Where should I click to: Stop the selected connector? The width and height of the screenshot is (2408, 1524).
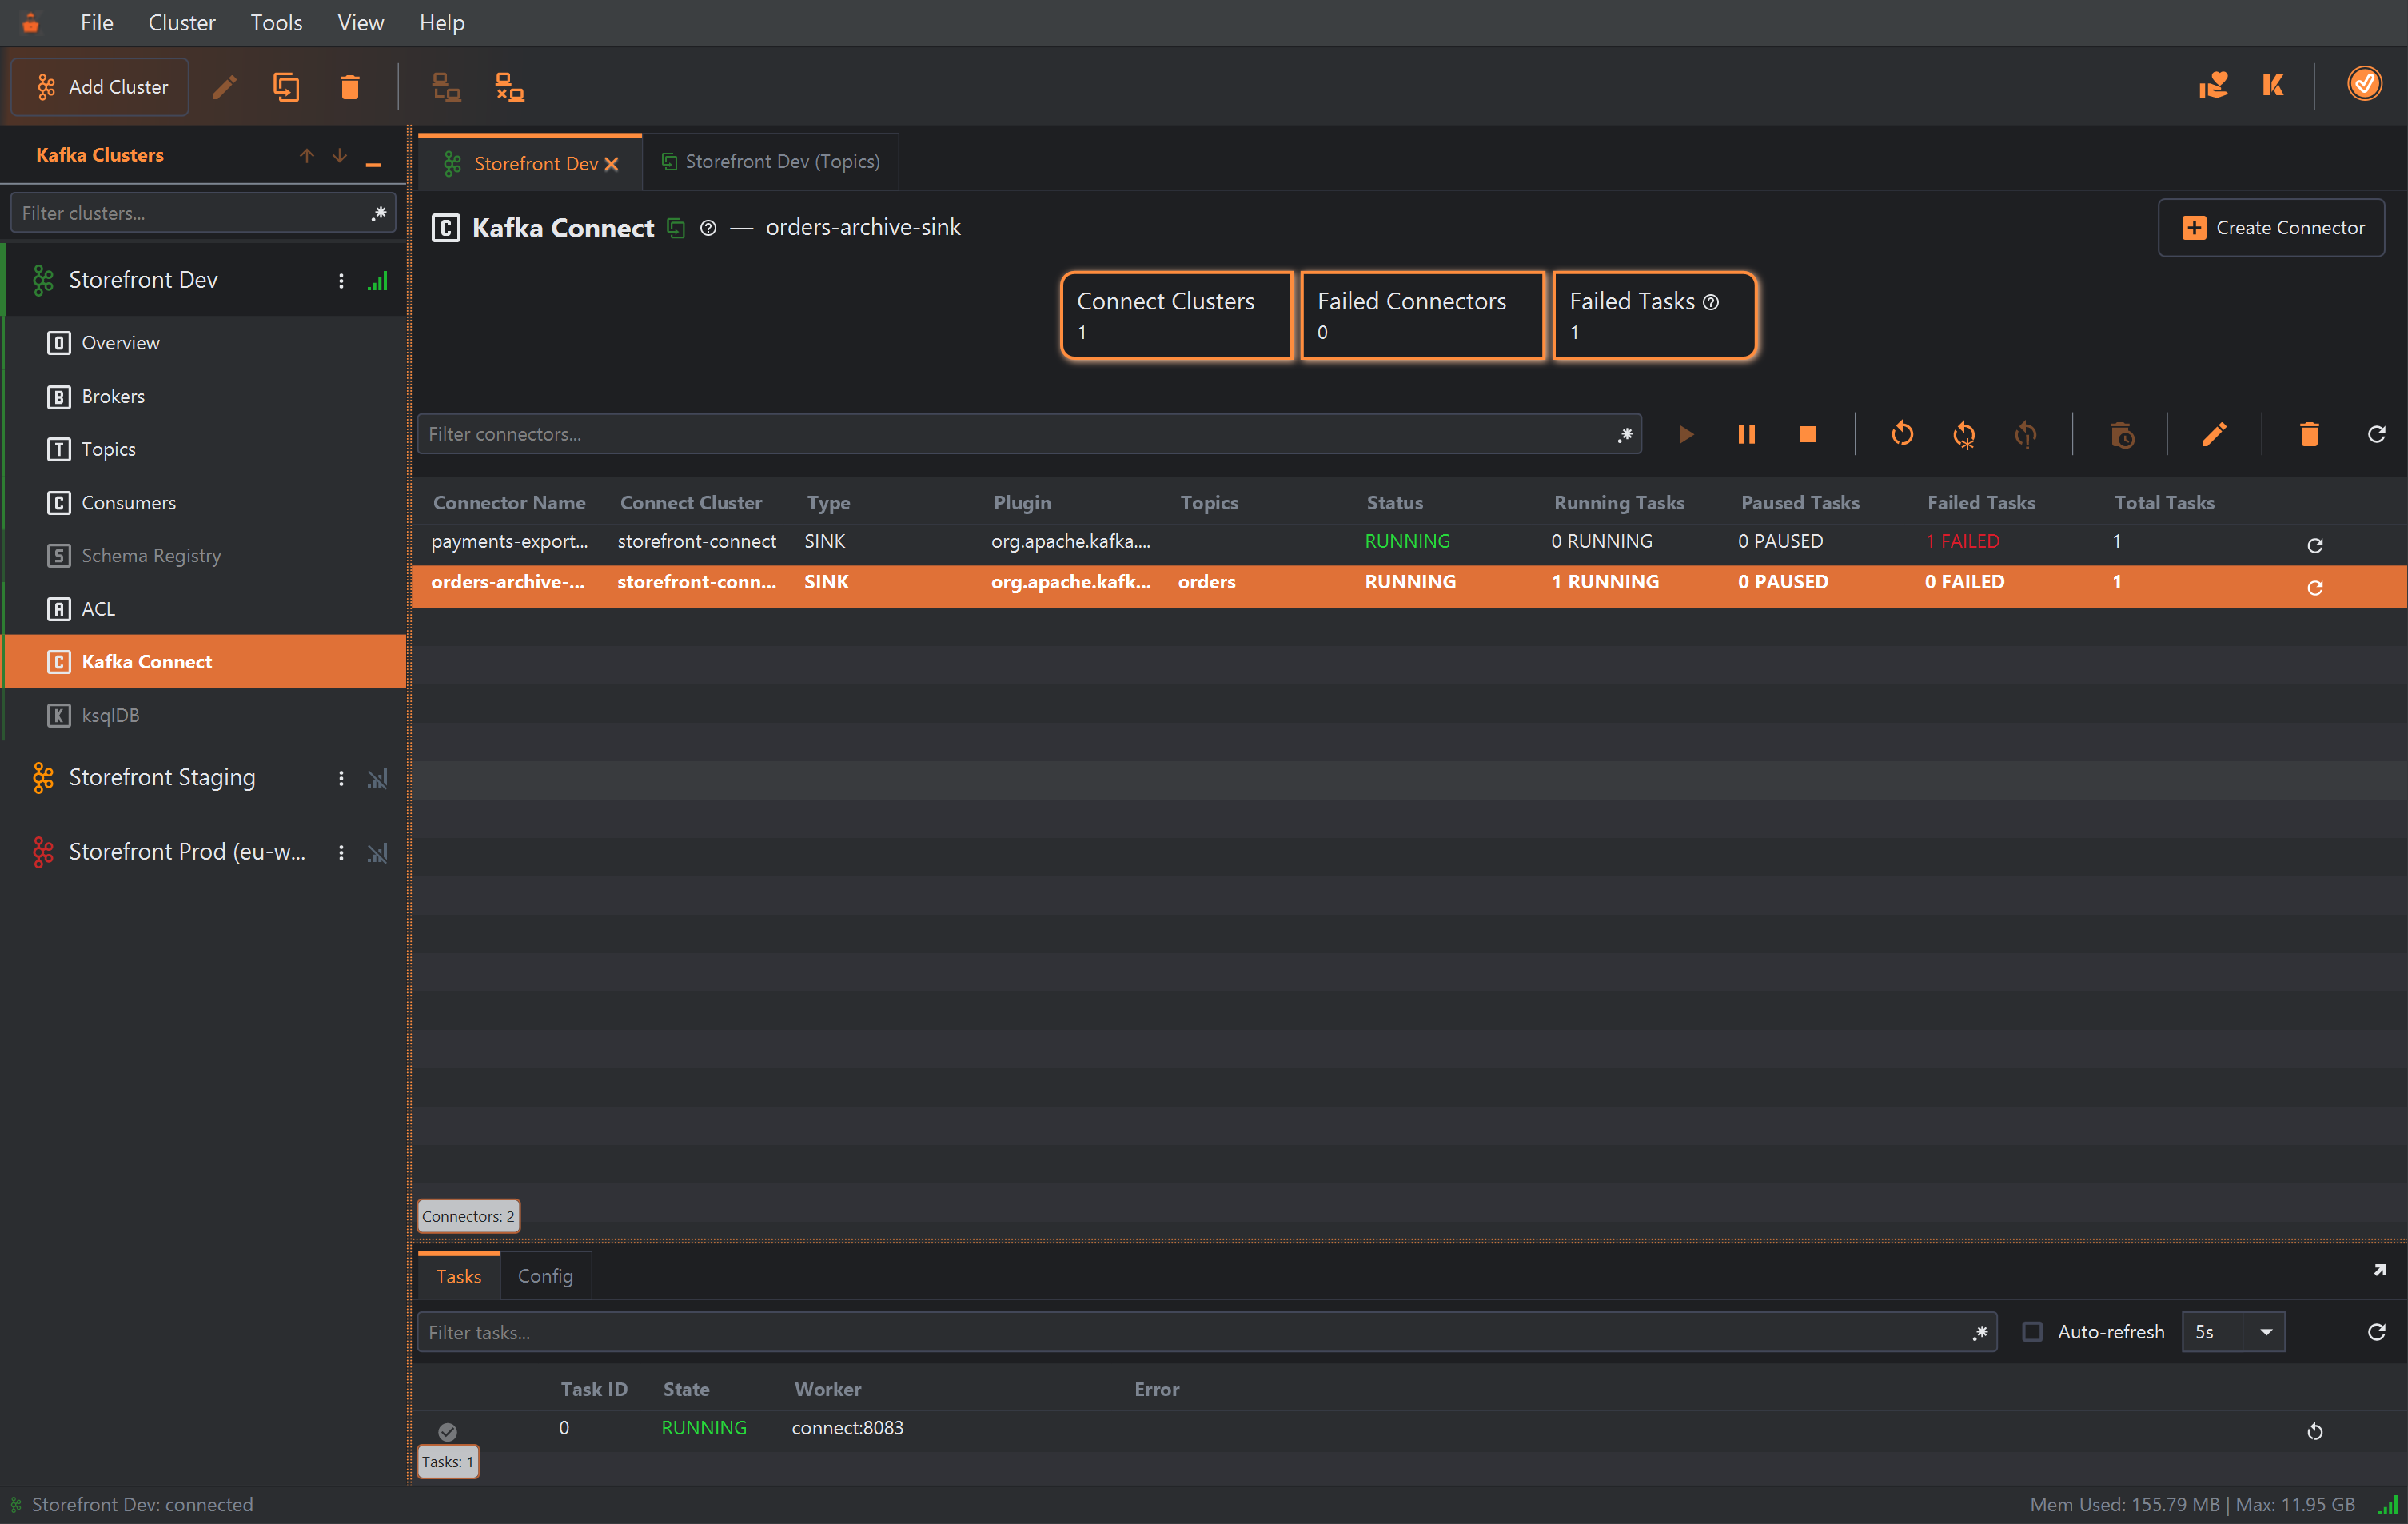coord(1808,434)
